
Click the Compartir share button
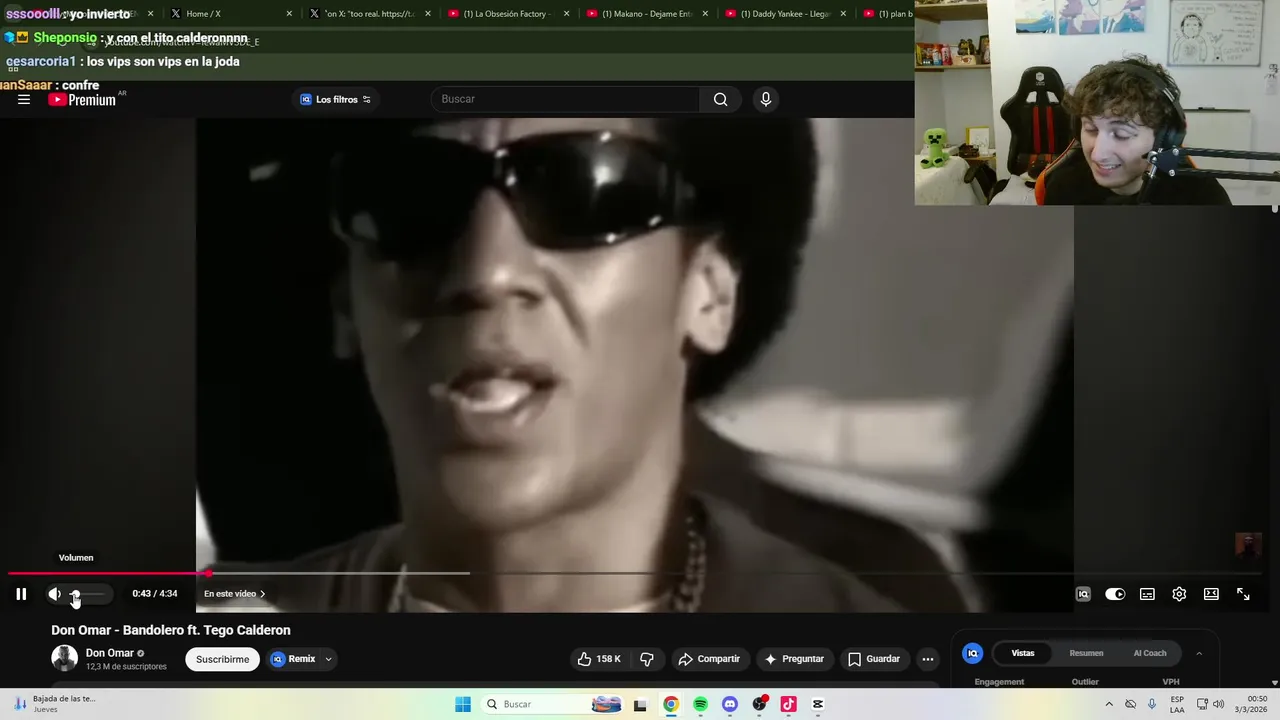(x=709, y=659)
